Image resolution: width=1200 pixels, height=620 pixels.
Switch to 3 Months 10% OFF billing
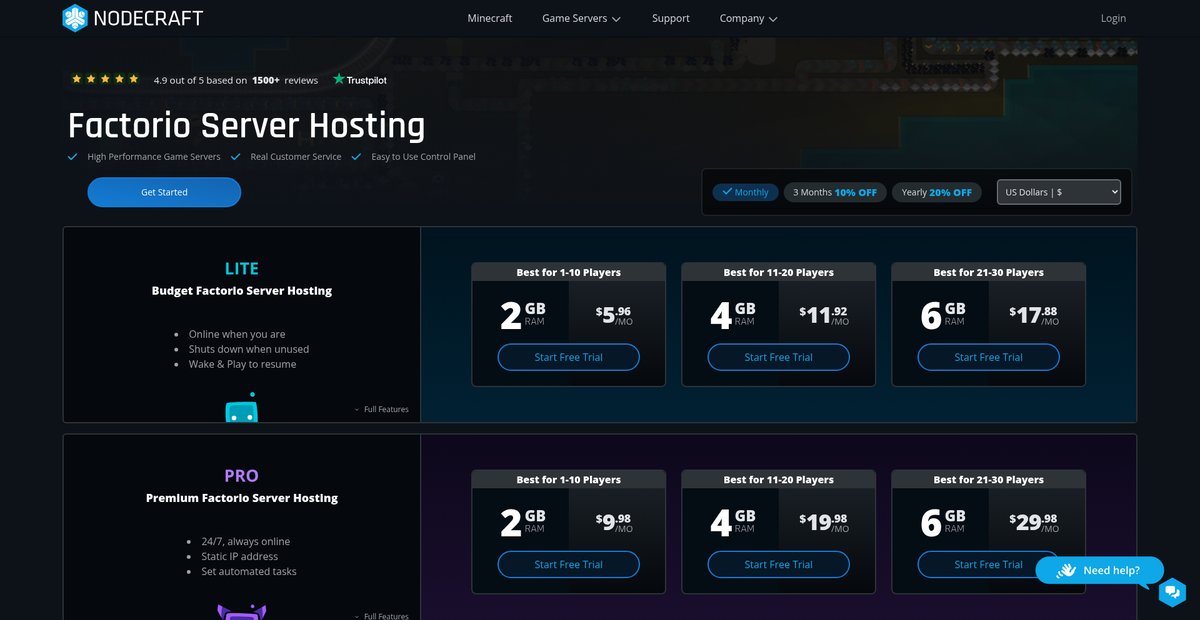coord(835,192)
